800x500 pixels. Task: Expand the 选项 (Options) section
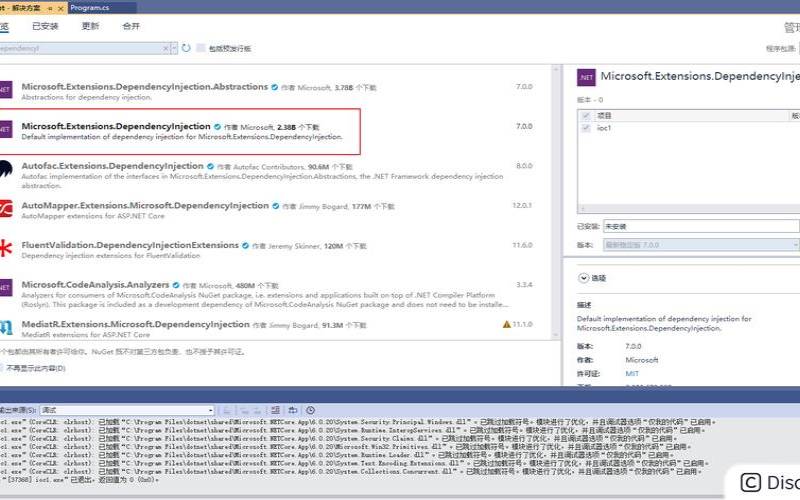point(584,278)
